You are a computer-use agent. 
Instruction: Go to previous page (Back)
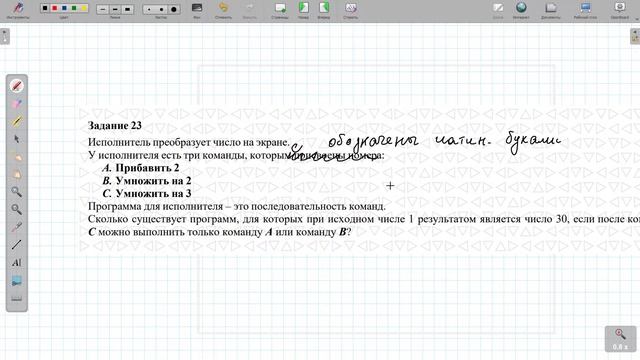coord(303,10)
